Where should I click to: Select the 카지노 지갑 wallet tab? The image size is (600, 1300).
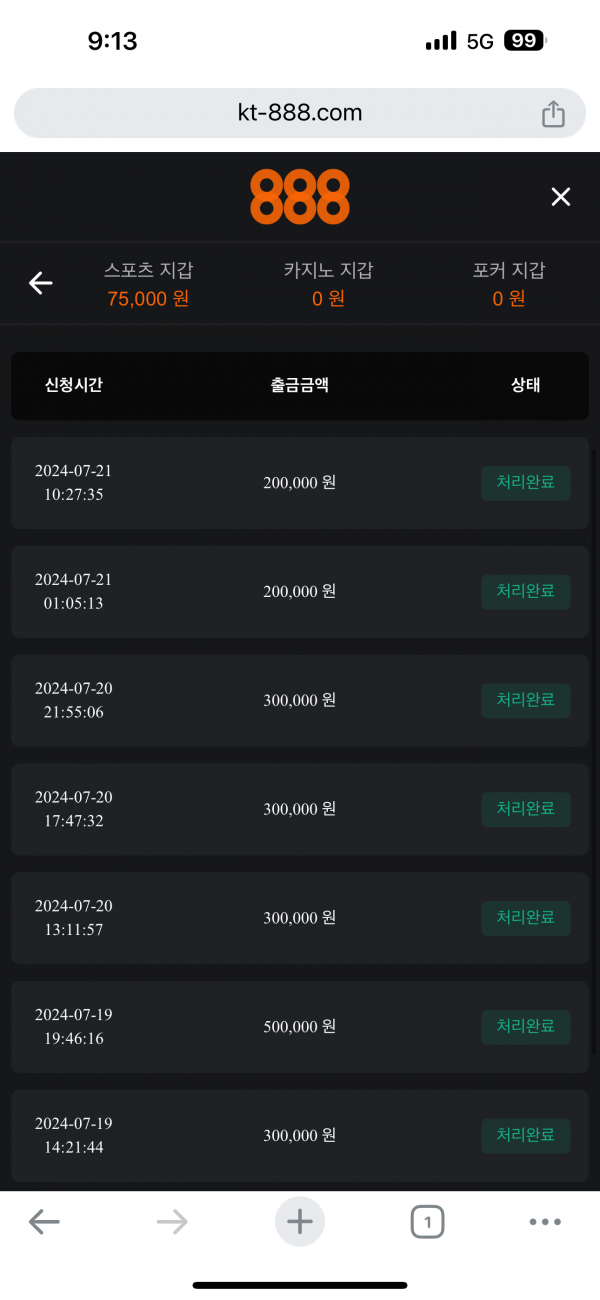pyautogui.click(x=328, y=284)
